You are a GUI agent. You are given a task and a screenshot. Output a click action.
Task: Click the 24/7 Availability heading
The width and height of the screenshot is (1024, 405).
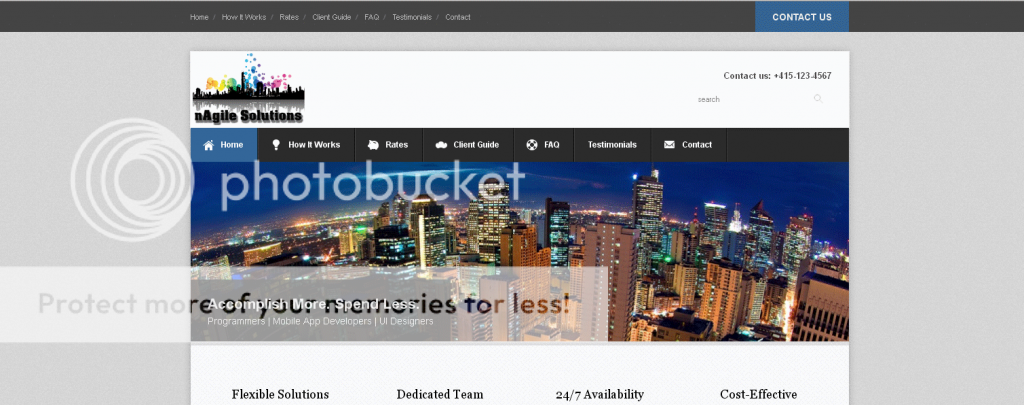point(600,395)
